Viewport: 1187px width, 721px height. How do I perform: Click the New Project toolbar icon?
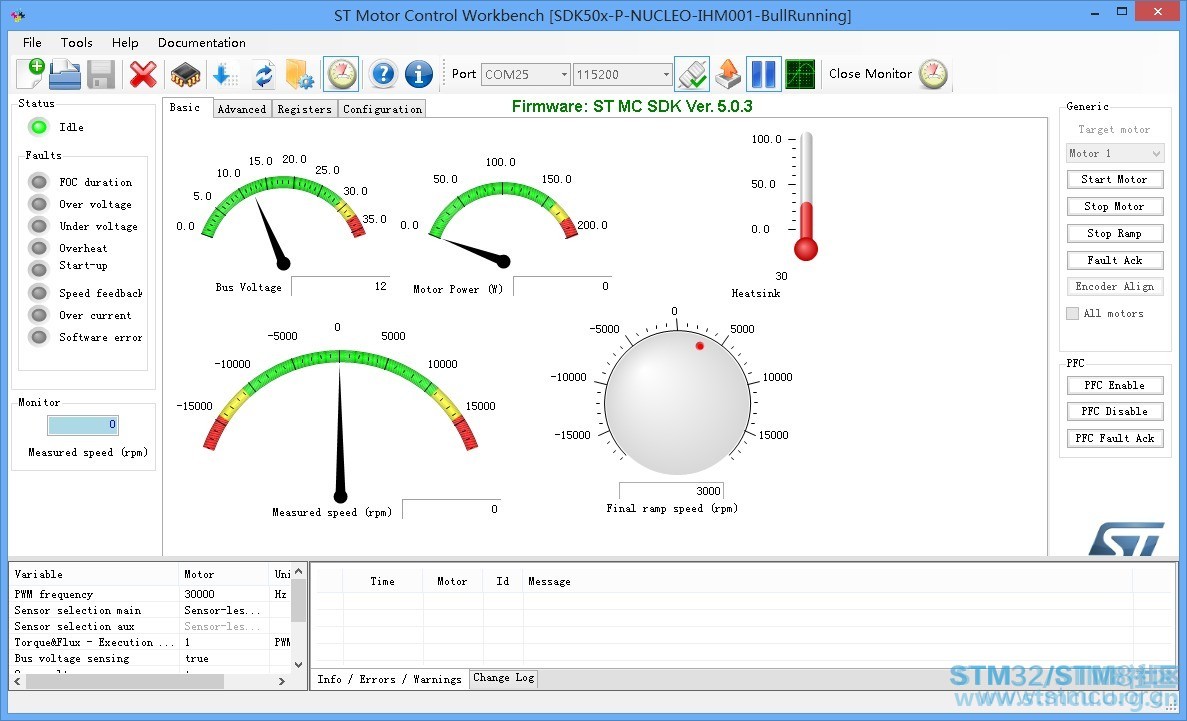click(30, 73)
